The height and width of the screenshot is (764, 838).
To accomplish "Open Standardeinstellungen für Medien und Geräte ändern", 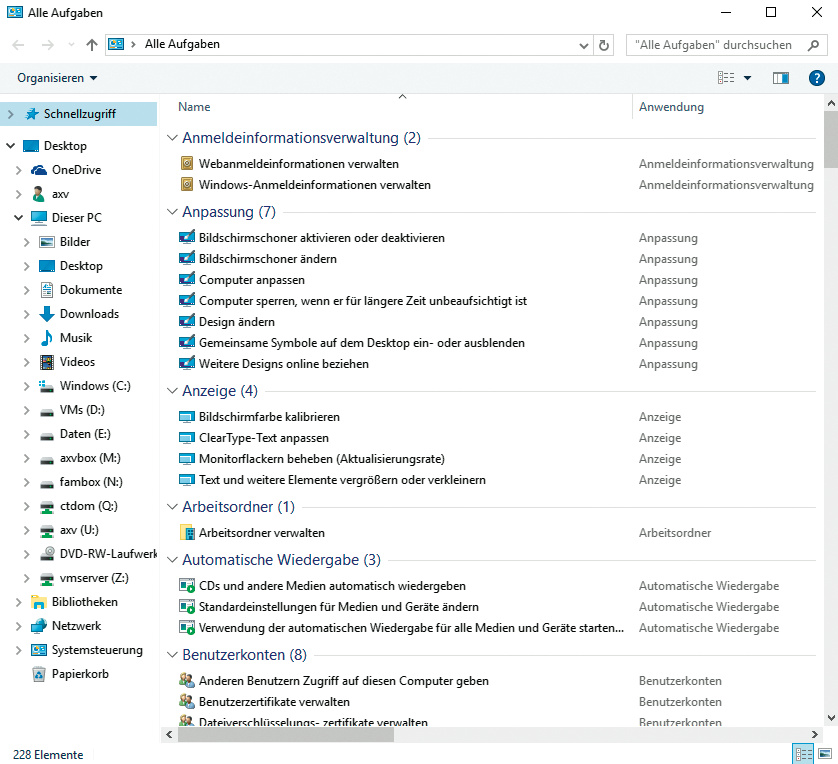I will pyautogui.click(x=339, y=607).
